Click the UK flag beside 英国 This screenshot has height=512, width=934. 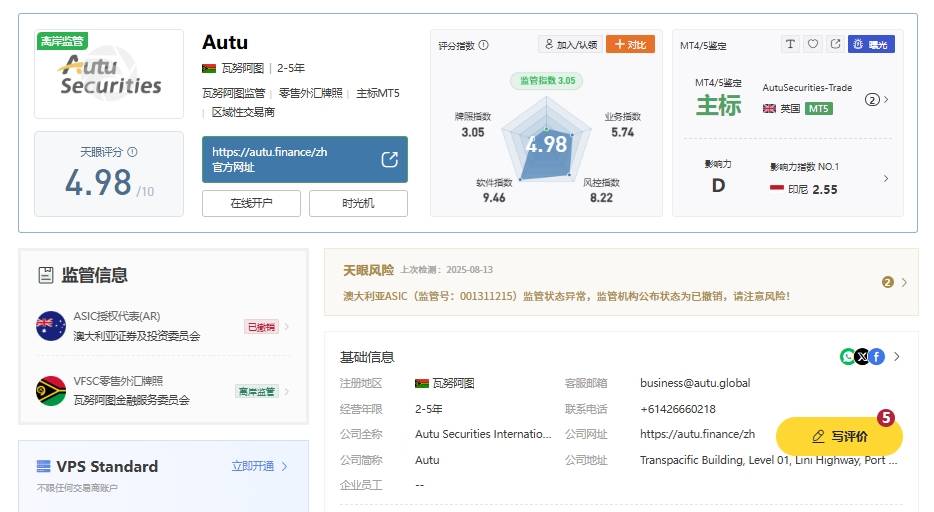pyautogui.click(x=770, y=108)
